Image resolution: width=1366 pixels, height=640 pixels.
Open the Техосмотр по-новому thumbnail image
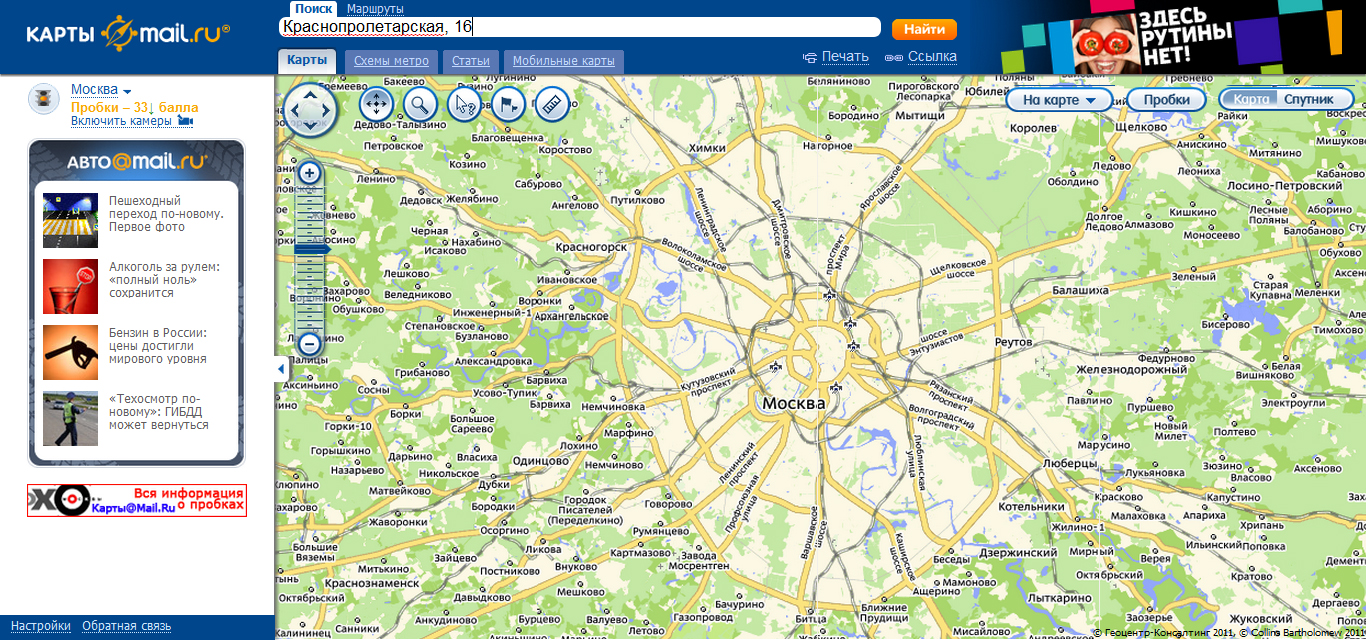tap(70, 418)
